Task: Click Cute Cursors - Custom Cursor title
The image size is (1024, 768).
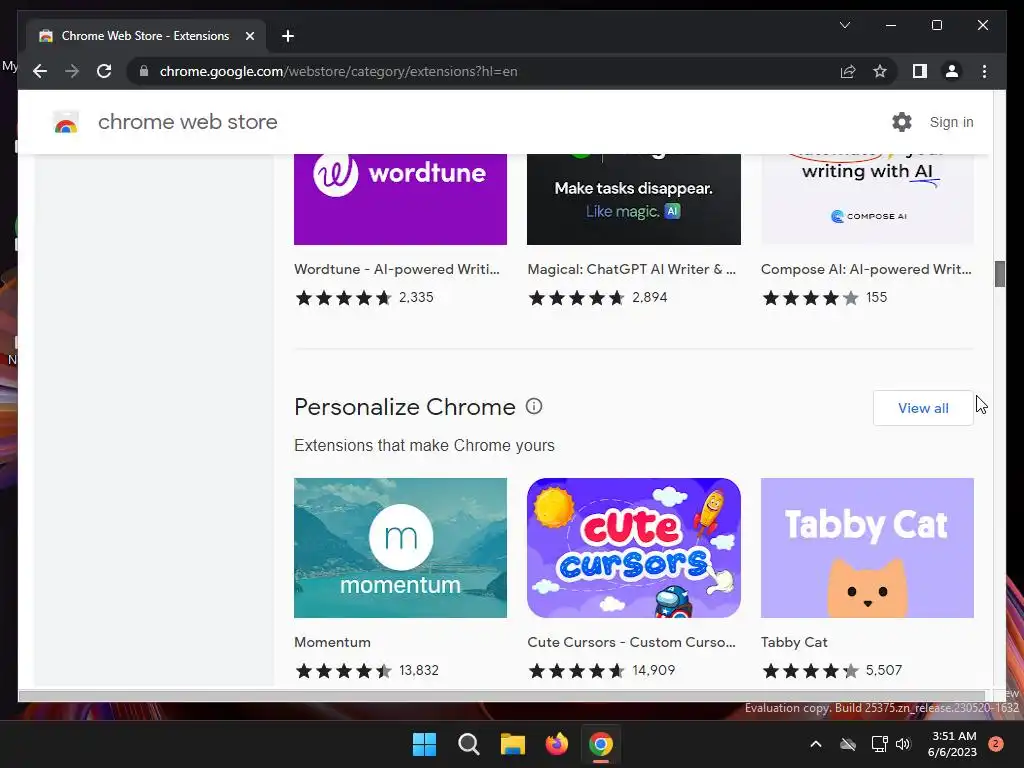Action: coord(631,642)
